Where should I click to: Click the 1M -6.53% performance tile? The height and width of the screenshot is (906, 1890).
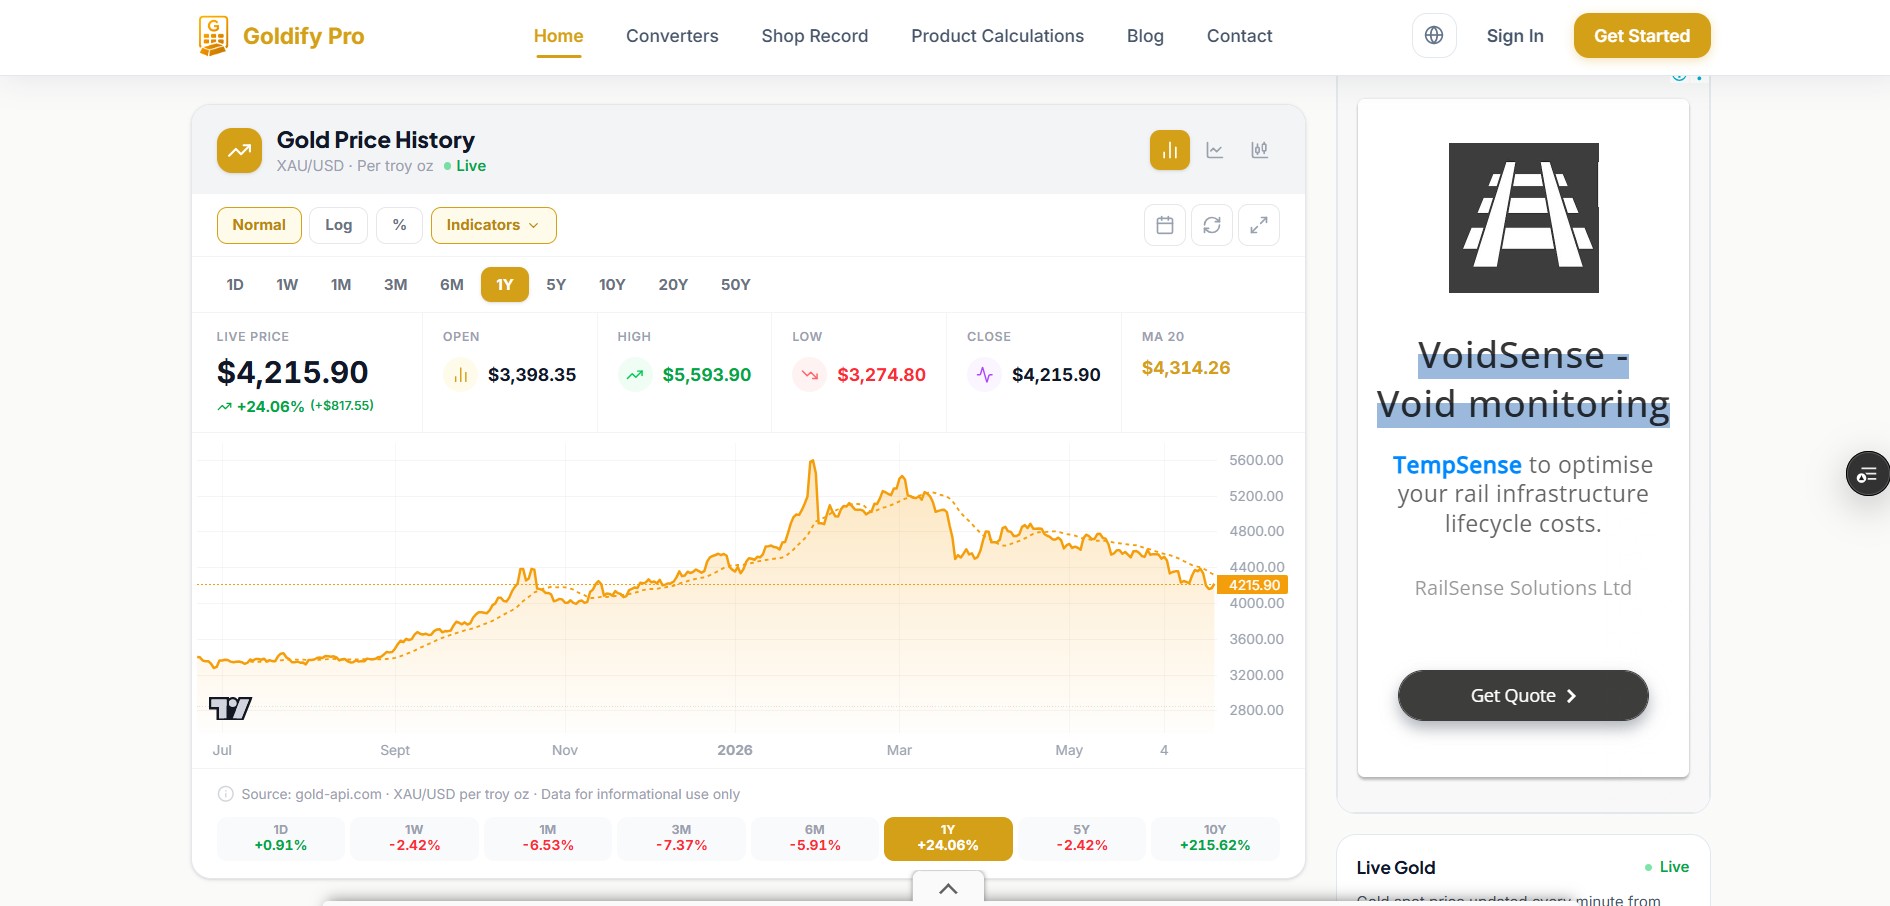coord(548,838)
